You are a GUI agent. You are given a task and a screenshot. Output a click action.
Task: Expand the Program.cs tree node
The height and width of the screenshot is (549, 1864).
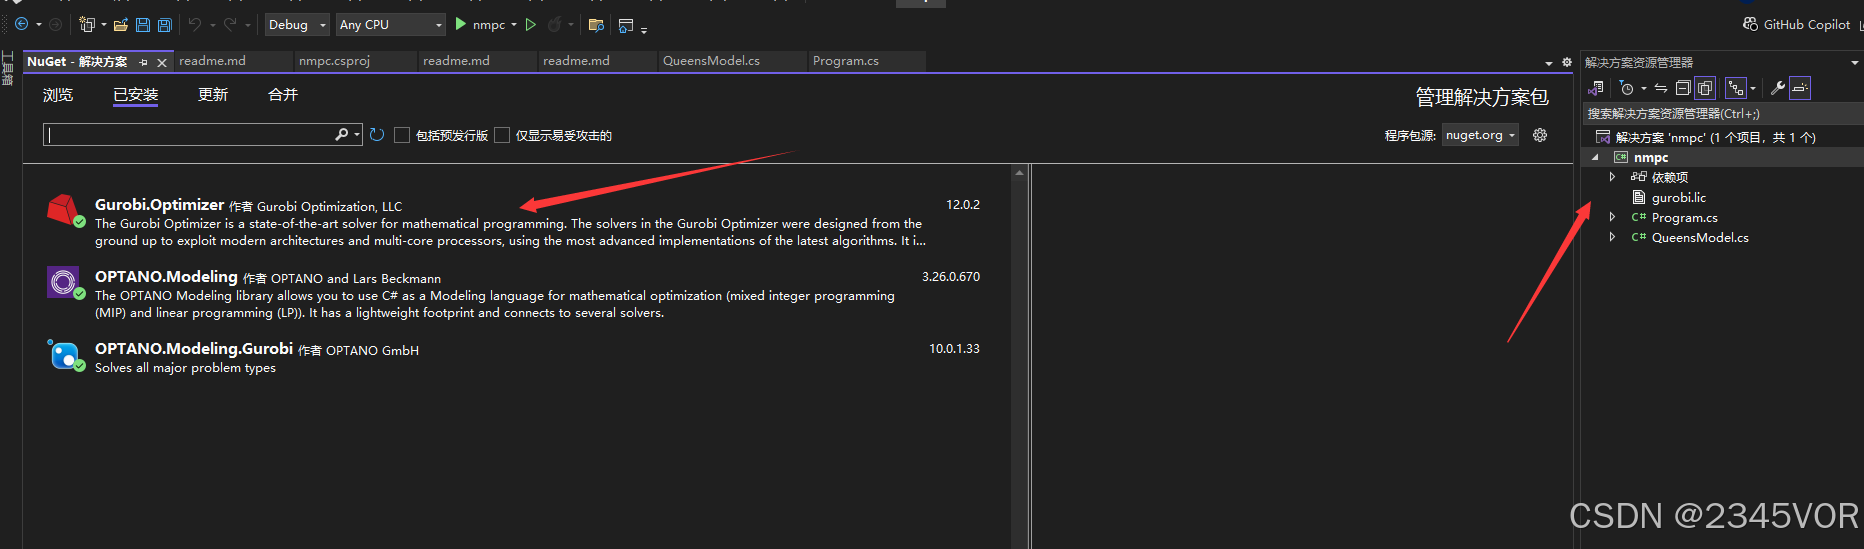point(1612,217)
